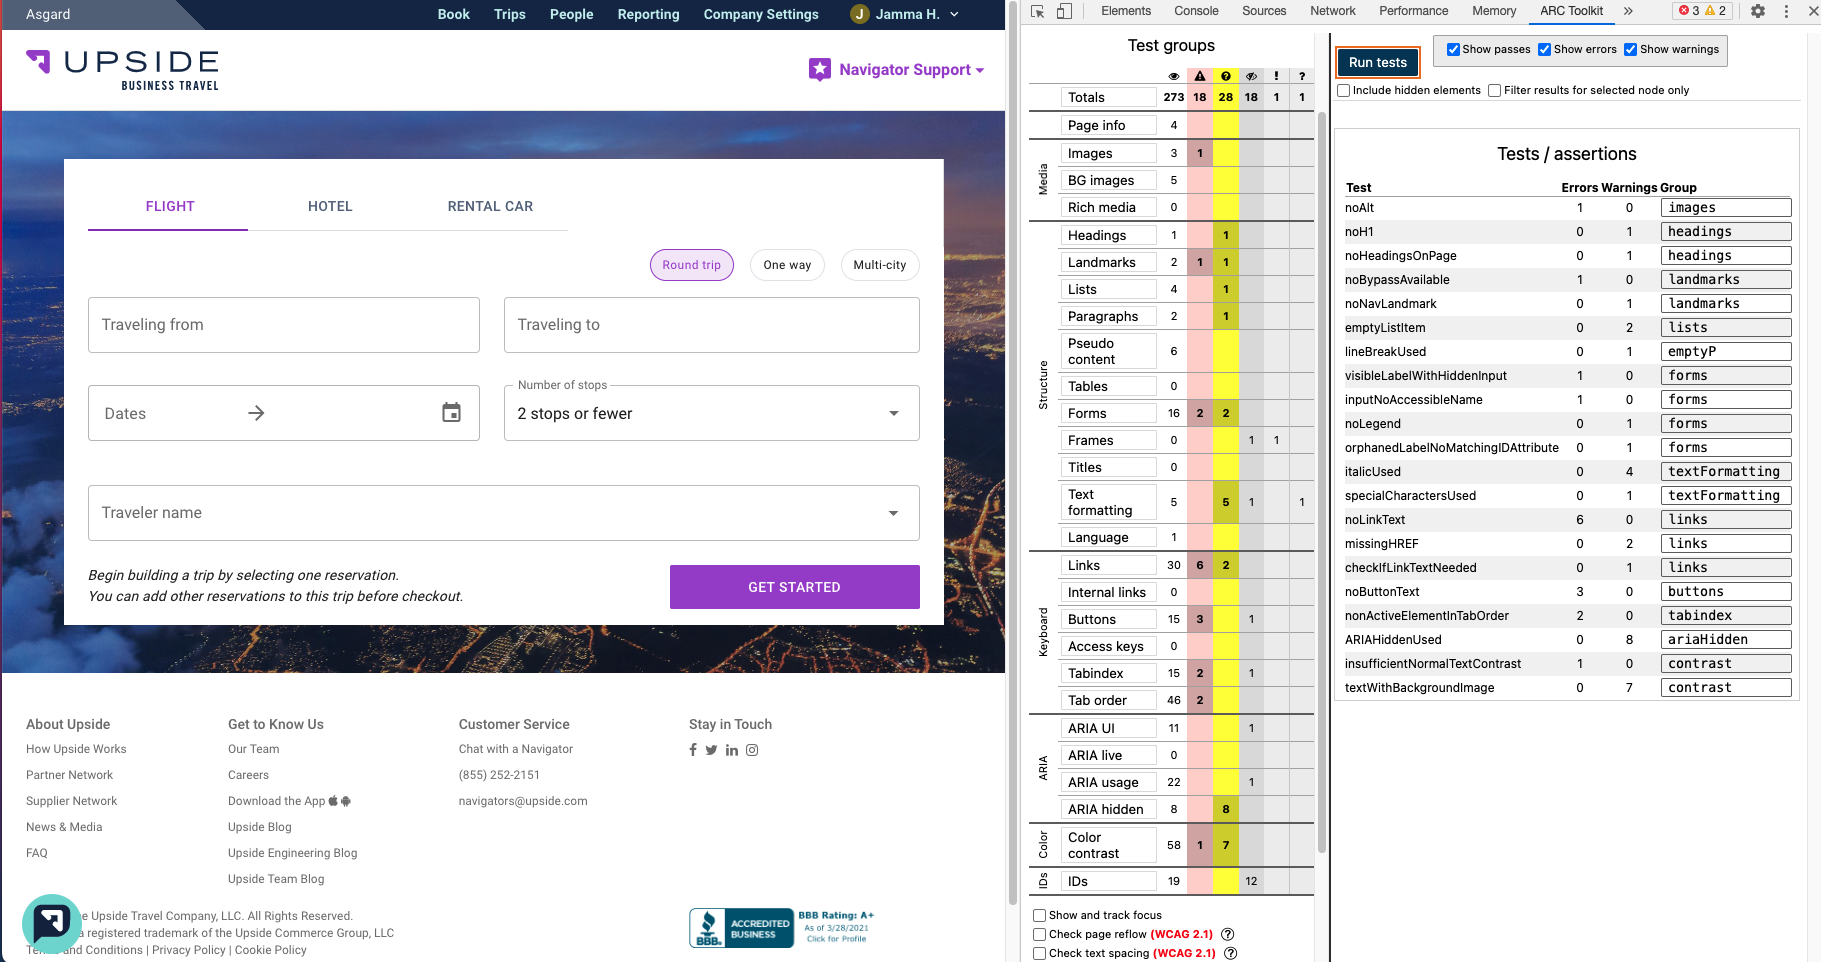
Task: Click the images group for noAlt test
Action: click(1726, 207)
